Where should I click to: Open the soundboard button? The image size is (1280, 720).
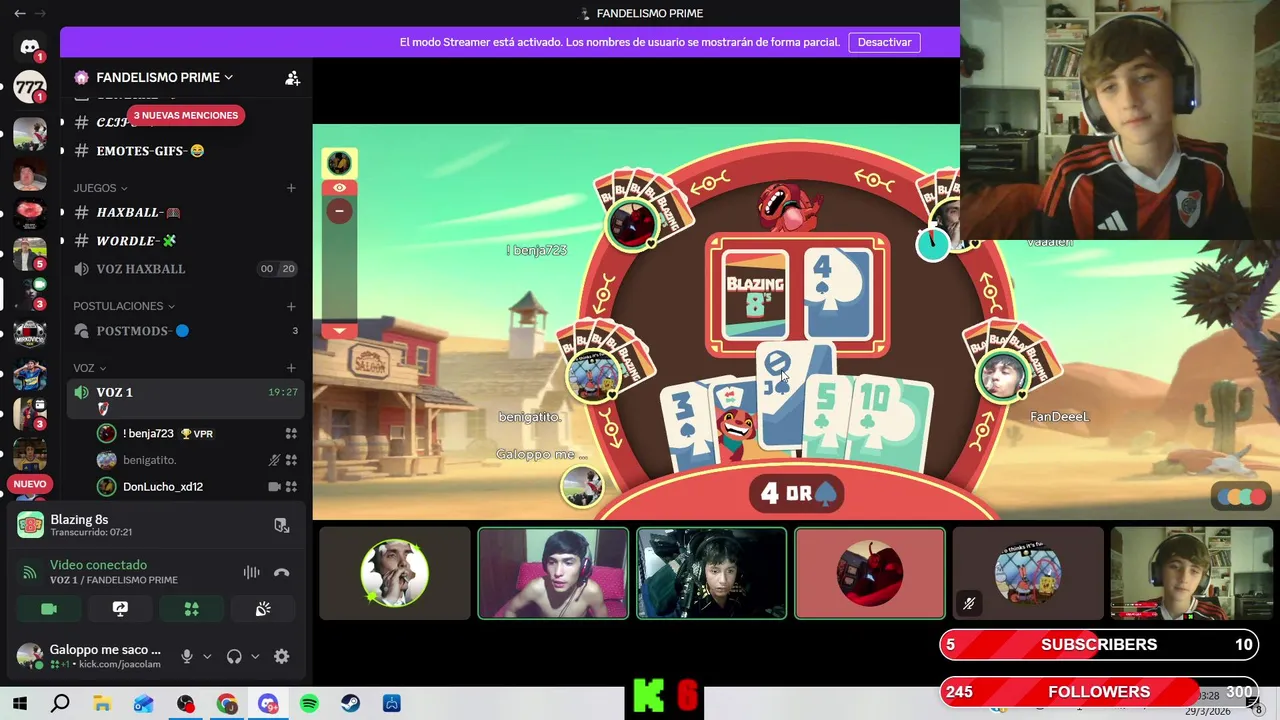pos(263,609)
